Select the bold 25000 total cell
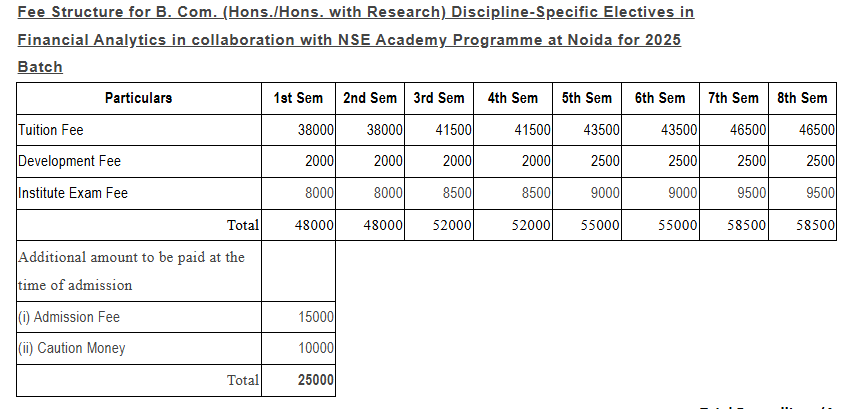 click(x=316, y=380)
